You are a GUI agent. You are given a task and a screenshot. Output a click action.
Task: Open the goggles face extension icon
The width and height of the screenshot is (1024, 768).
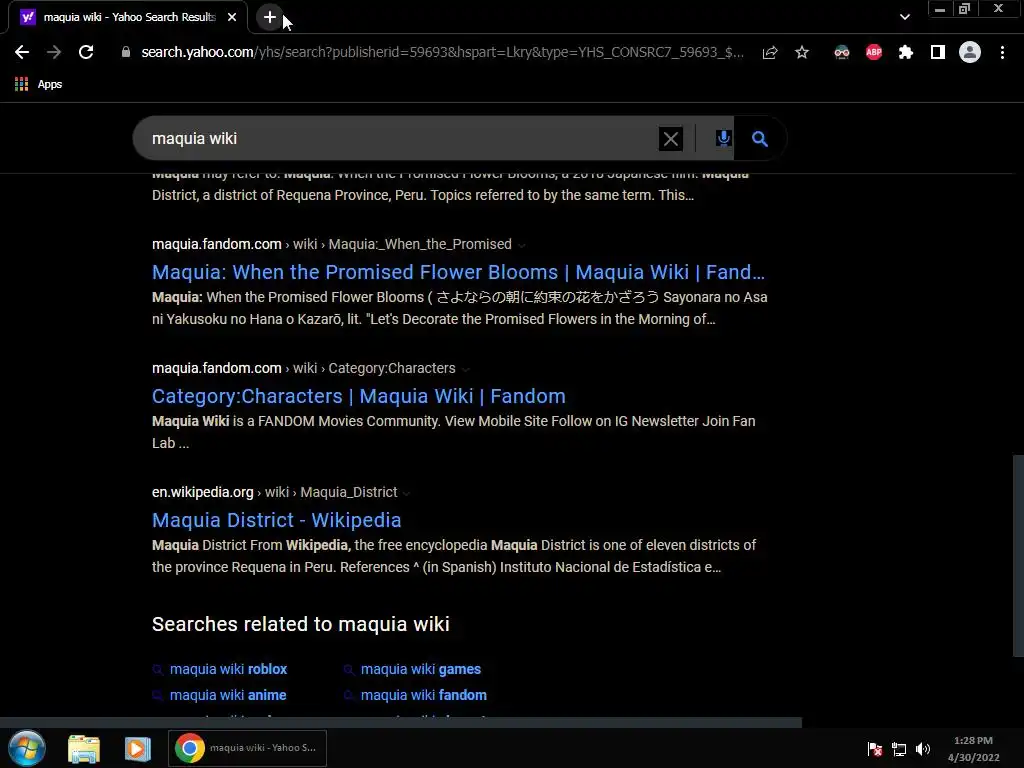[842, 52]
